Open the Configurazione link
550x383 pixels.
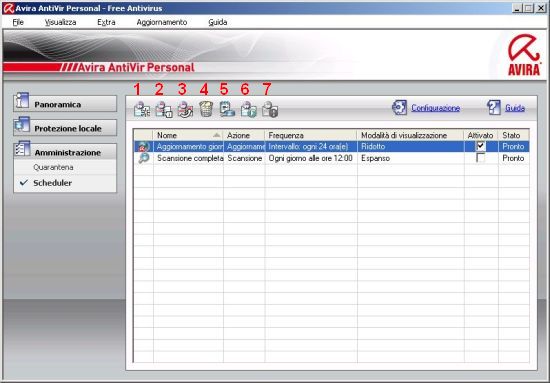point(435,108)
